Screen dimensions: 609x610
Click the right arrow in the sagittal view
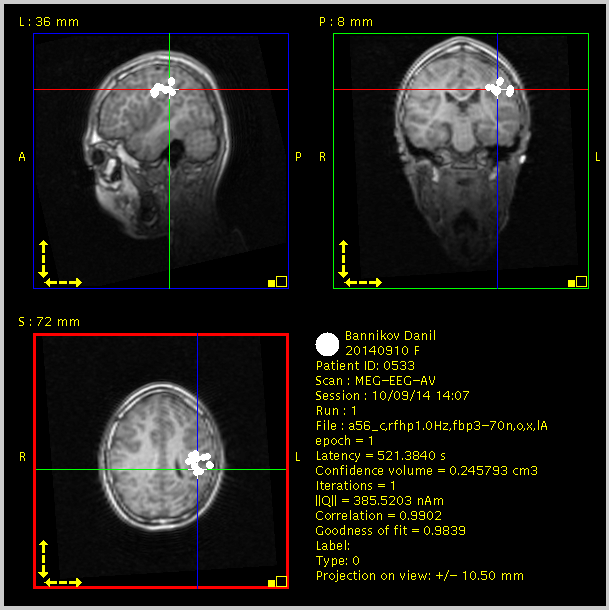[75, 282]
